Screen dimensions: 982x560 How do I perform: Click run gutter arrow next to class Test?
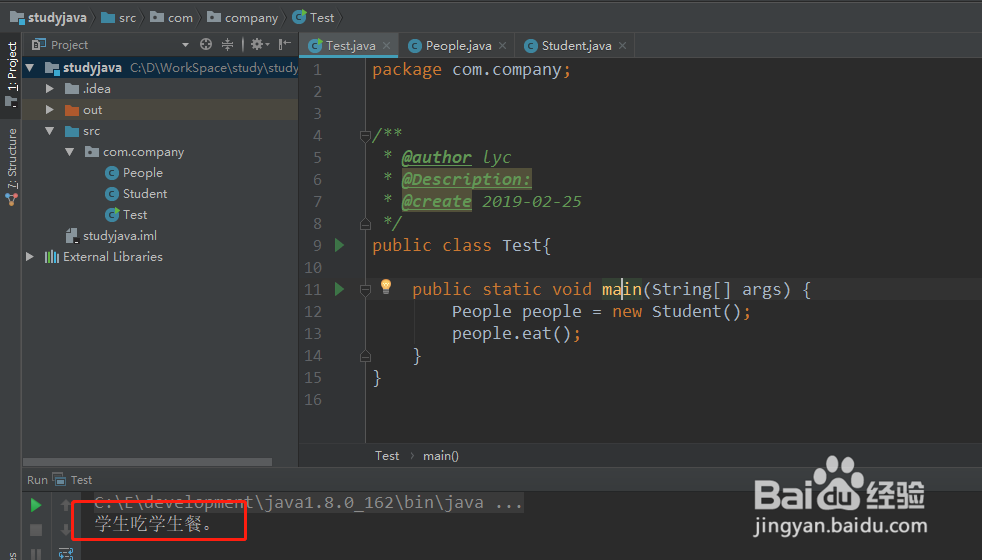tap(339, 245)
